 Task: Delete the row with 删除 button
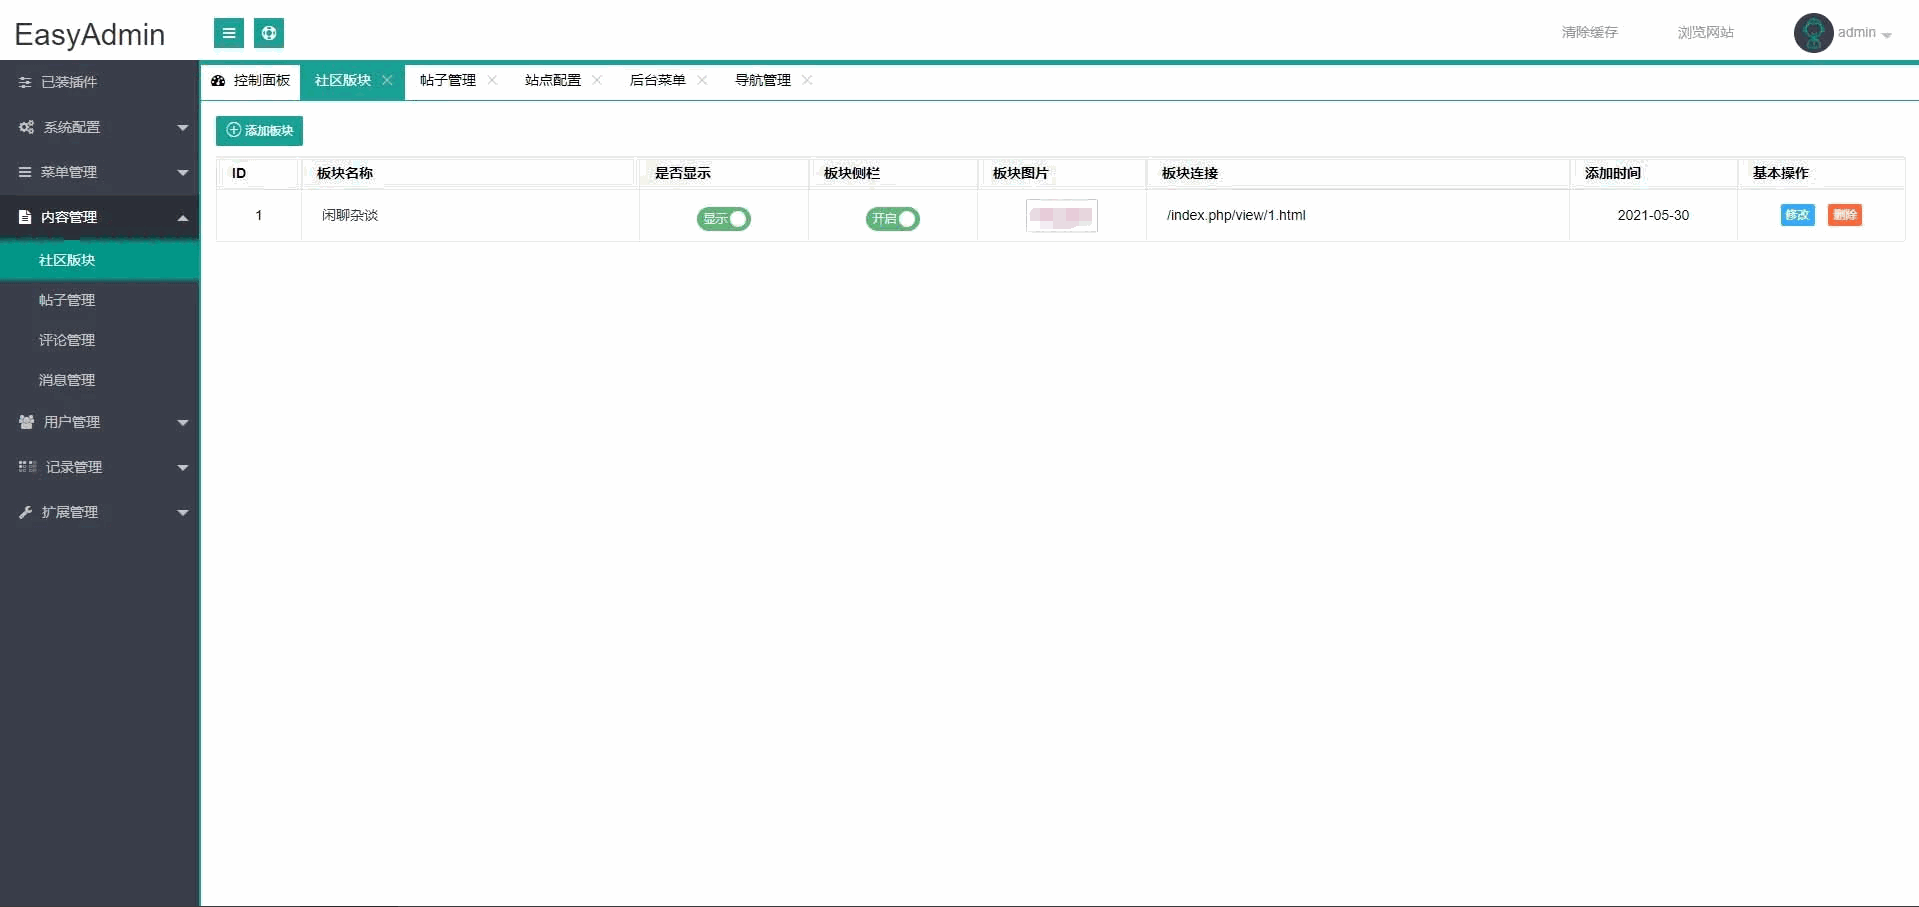pos(1844,215)
